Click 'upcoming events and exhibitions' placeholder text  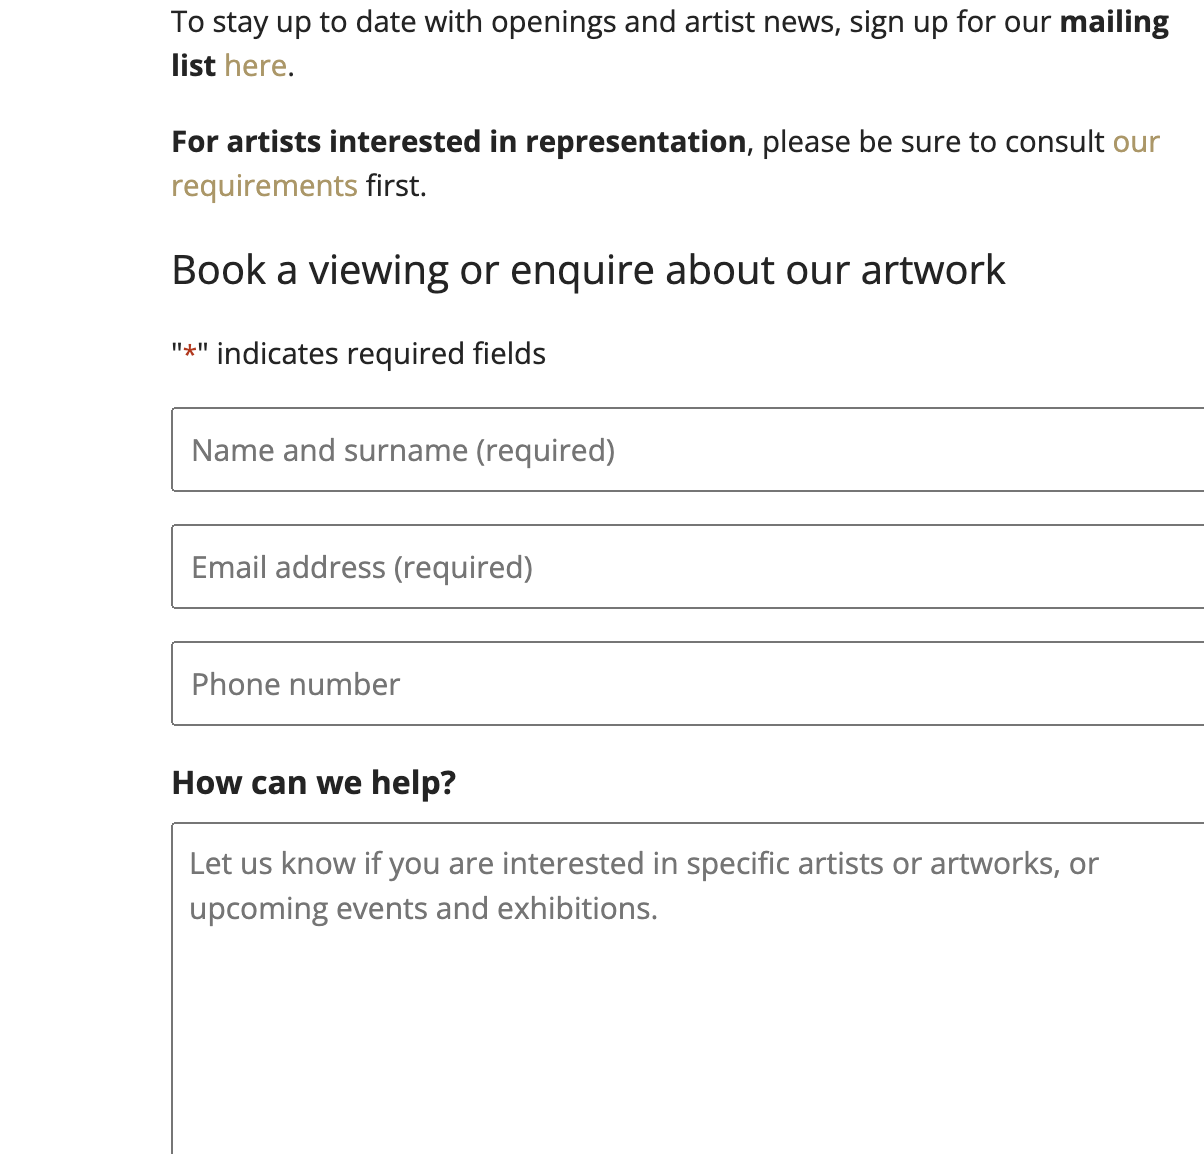point(423,908)
